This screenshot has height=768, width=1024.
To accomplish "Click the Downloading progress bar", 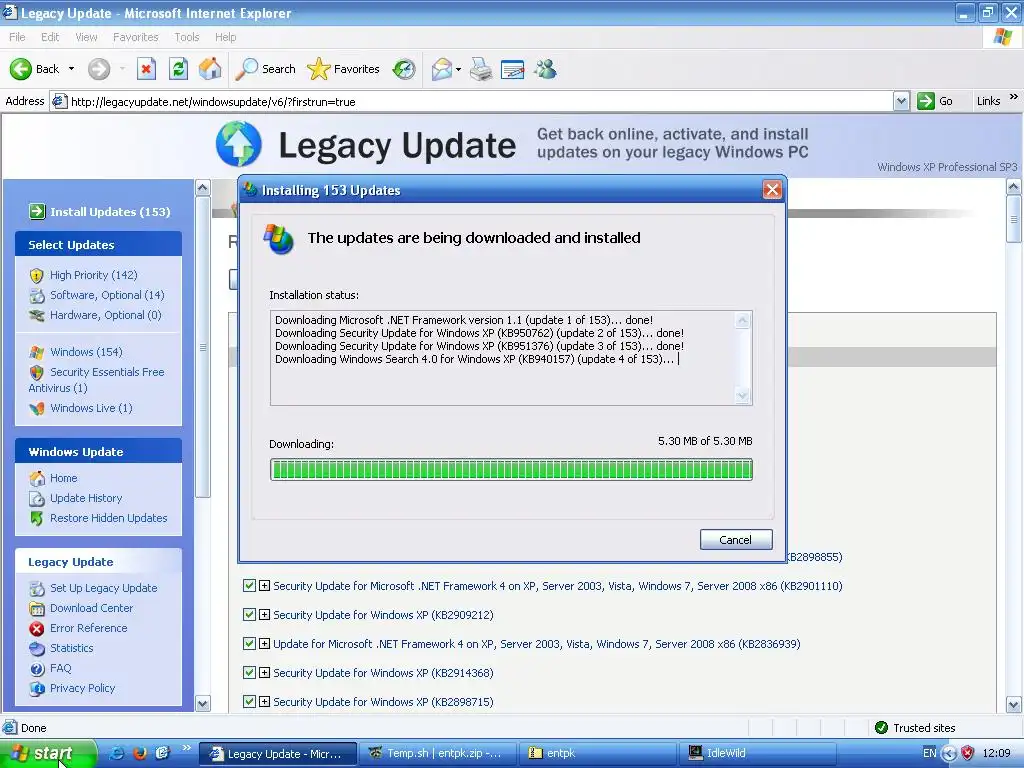I will click(511, 470).
